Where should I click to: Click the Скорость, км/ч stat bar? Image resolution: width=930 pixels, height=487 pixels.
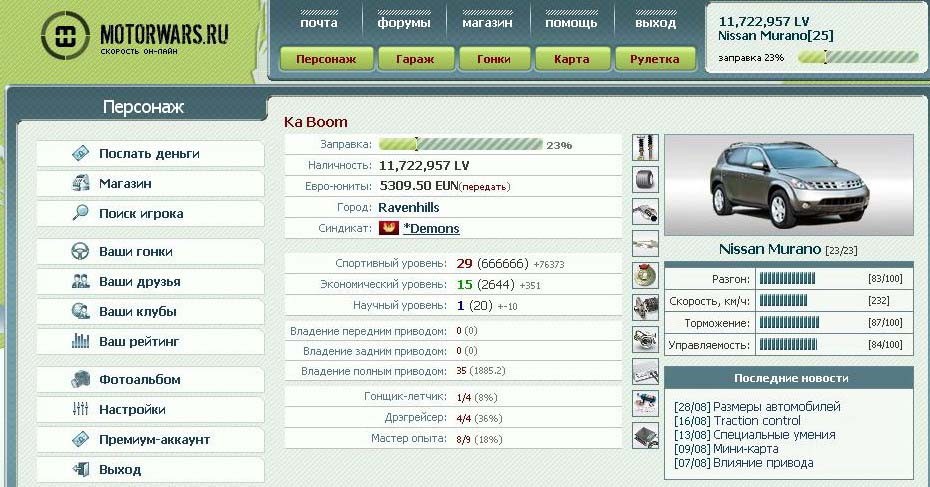[783, 301]
